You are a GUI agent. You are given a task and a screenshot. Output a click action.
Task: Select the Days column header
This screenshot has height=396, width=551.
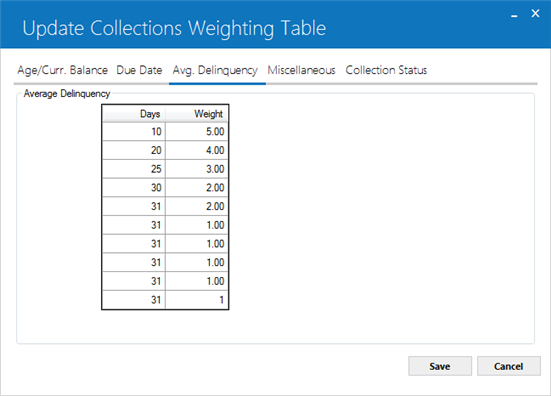click(x=134, y=114)
